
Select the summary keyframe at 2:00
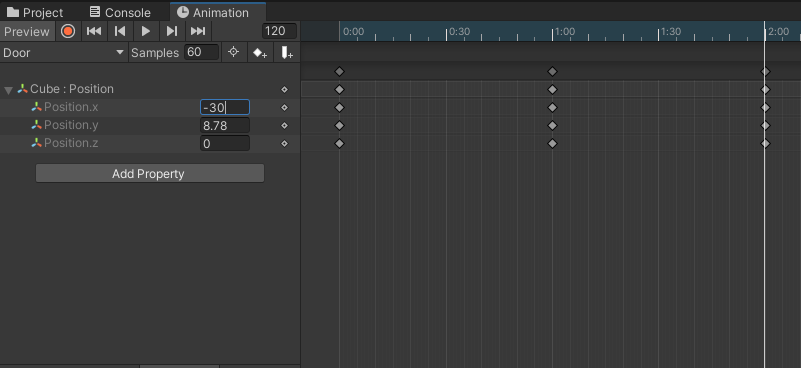765,72
